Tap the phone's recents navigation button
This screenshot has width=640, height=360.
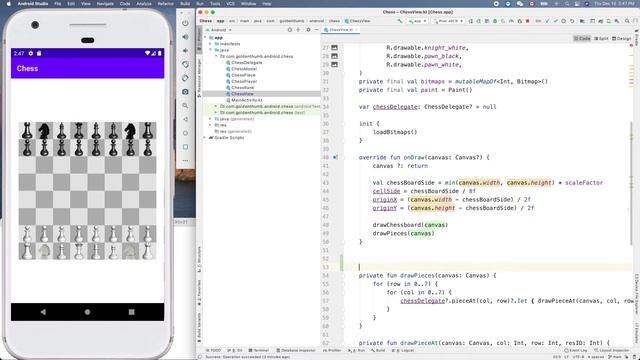(x=131, y=312)
